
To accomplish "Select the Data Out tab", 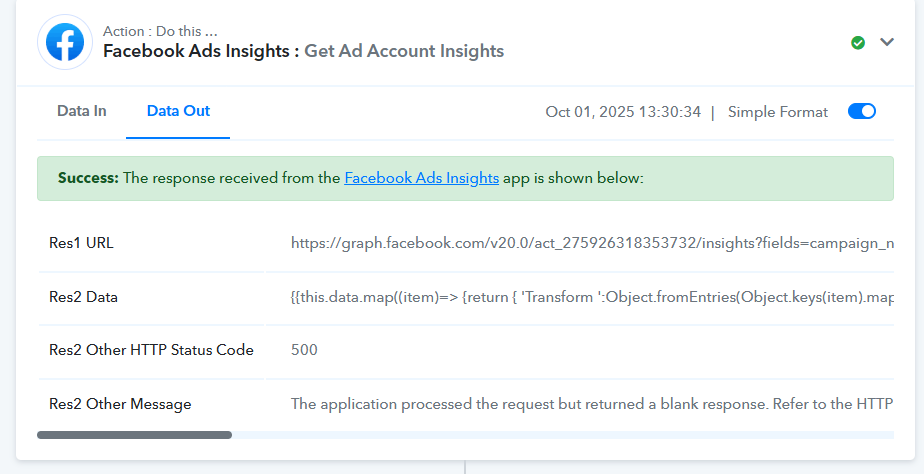I will click(x=178, y=111).
